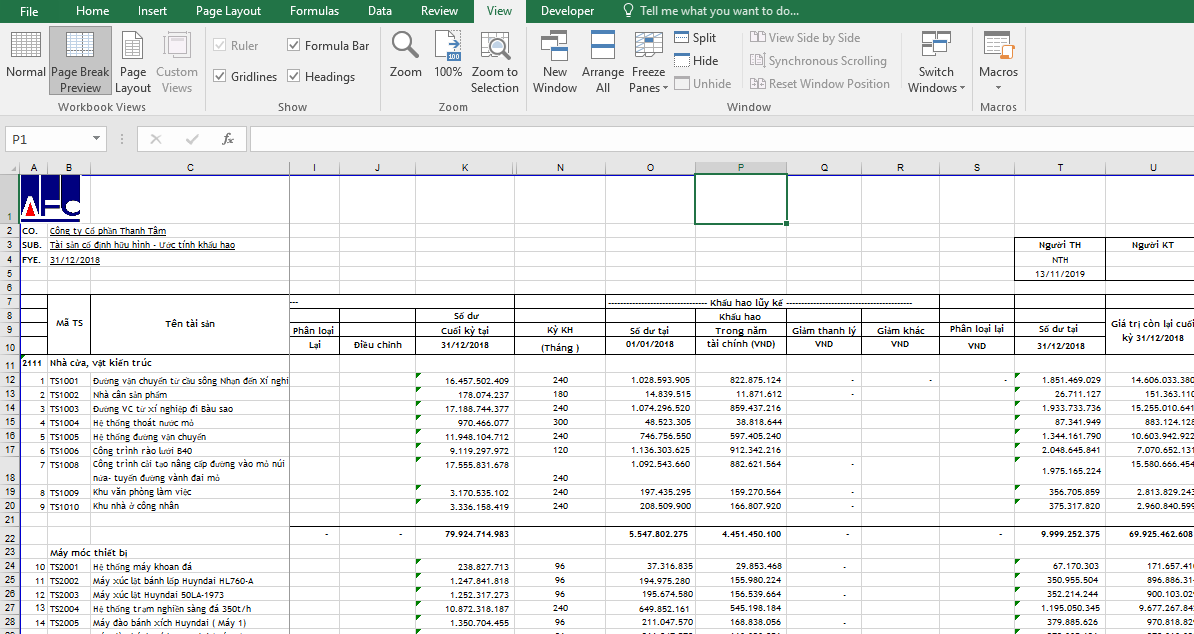
Task: Click inside the formula bar input
Action: click(x=700, y=139)
